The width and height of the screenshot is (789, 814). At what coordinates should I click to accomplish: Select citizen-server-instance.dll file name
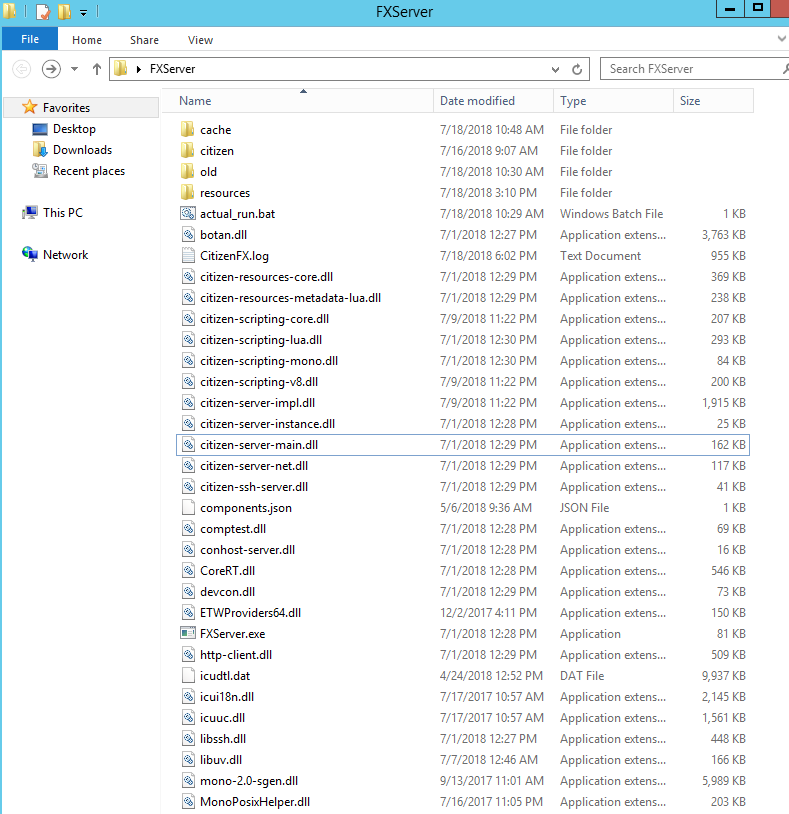click(267, 424)
